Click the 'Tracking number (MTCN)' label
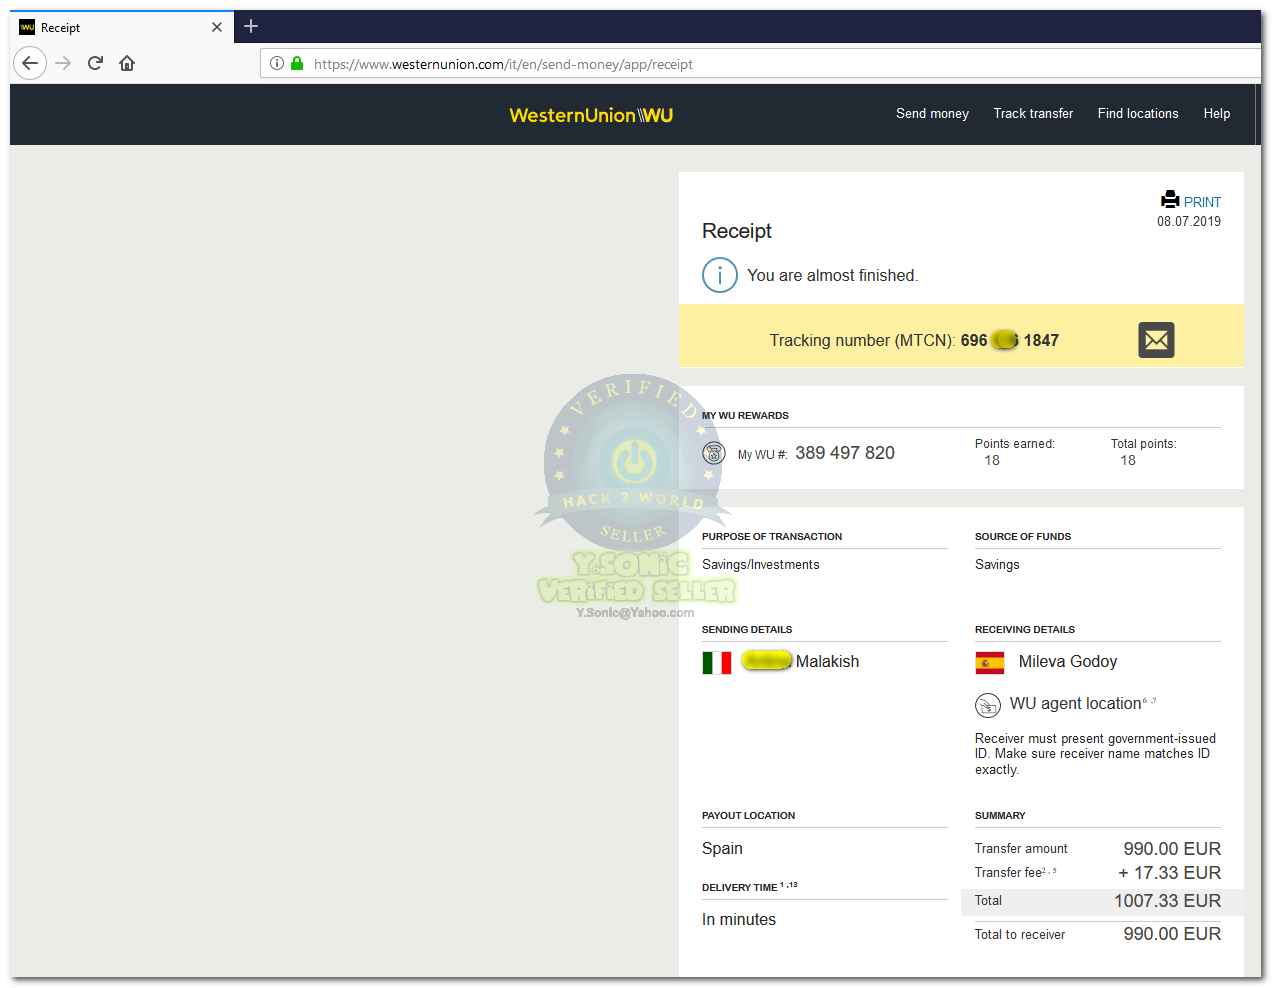 (862, 340)
